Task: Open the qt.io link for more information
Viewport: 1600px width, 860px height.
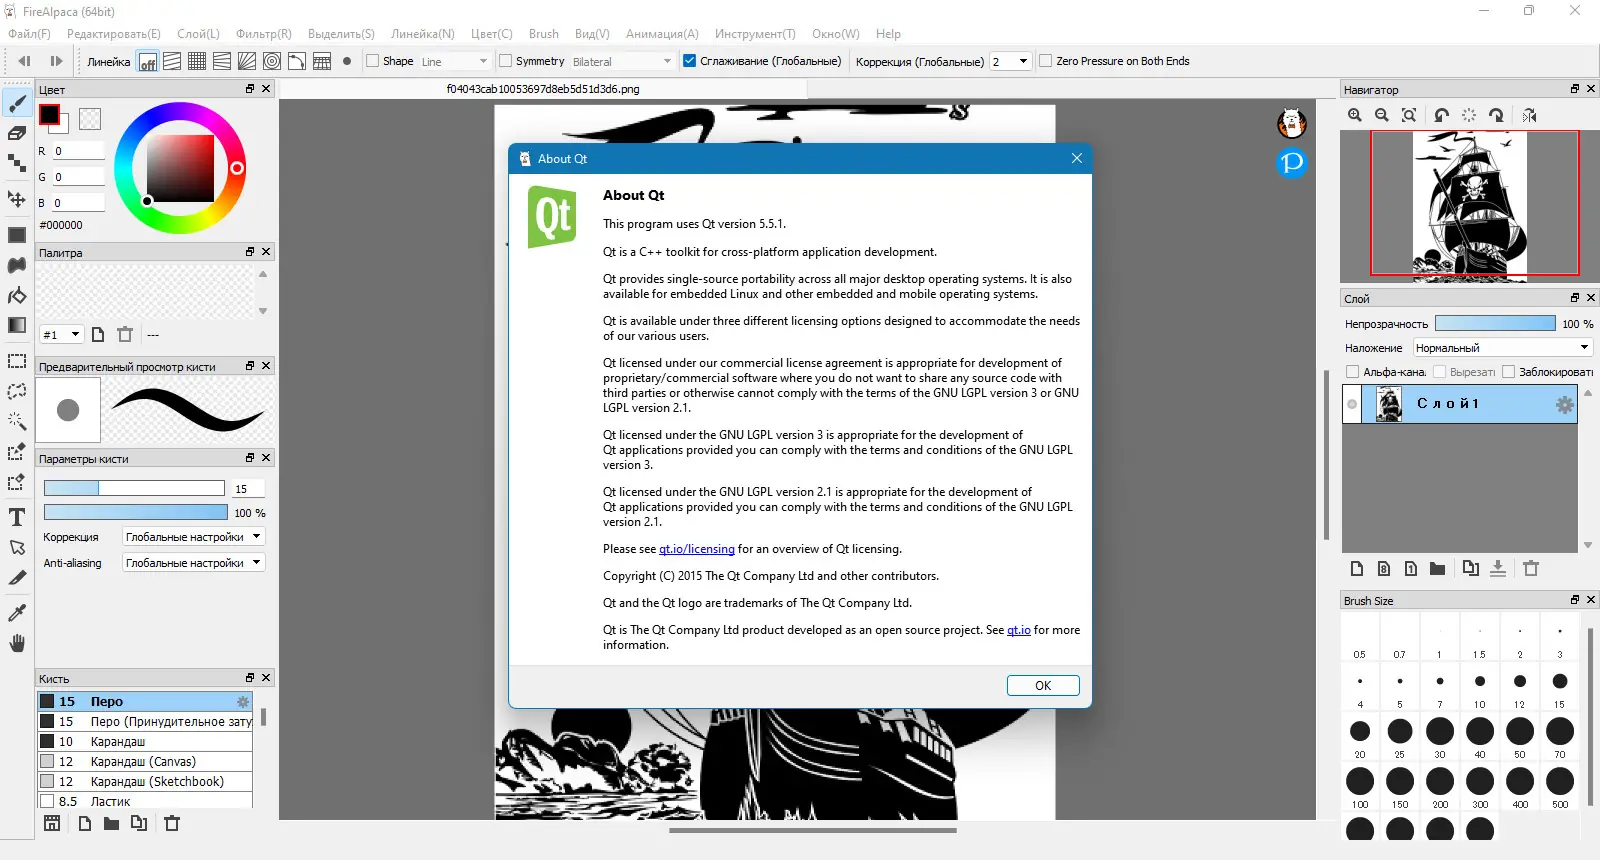Action: tap(1019, 630)
